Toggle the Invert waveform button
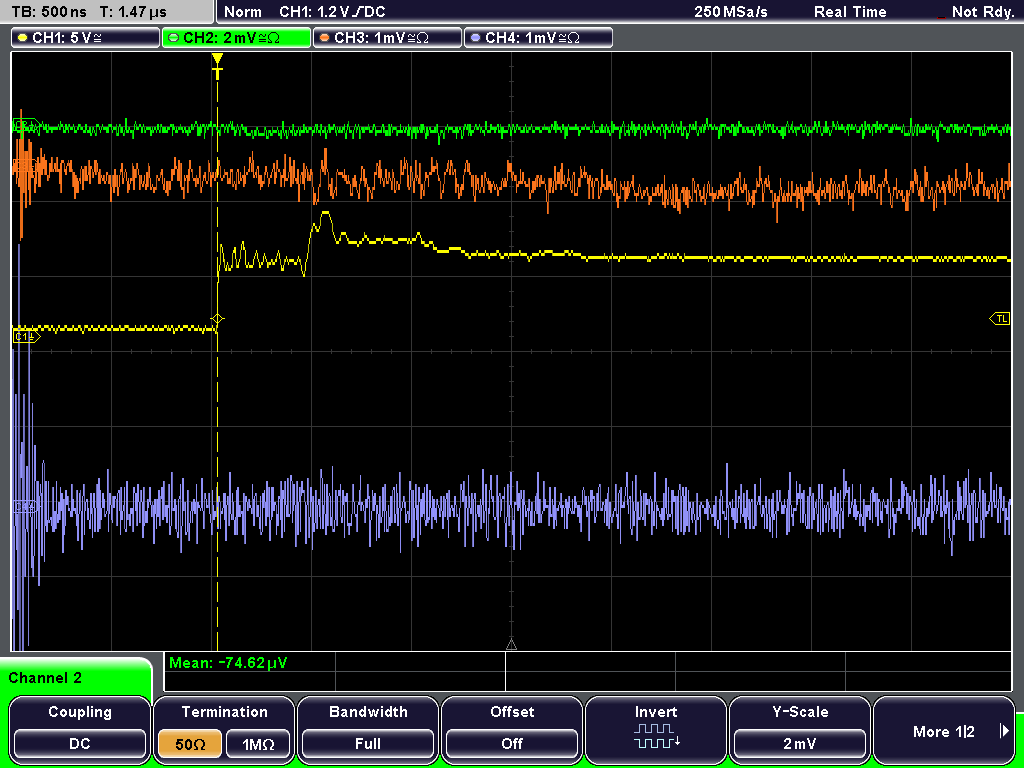 pos(656,728)
